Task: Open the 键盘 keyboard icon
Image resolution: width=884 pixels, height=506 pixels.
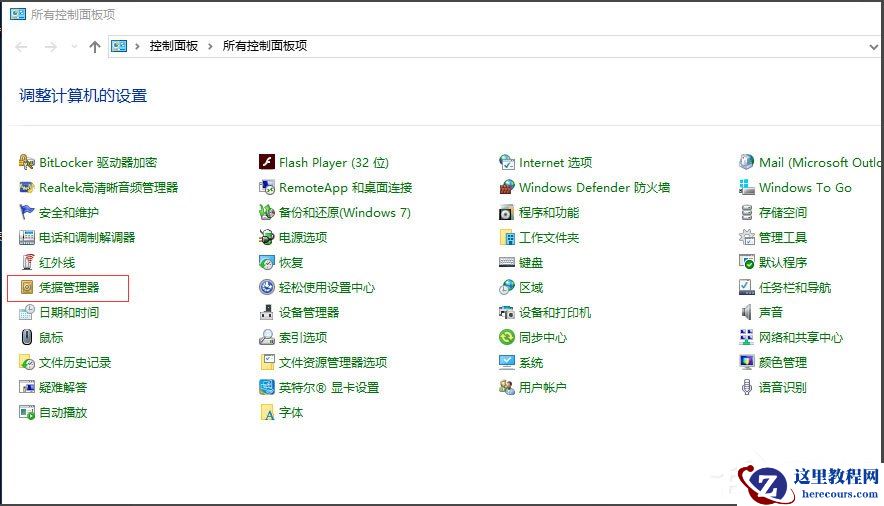Action: pos(507,263)
